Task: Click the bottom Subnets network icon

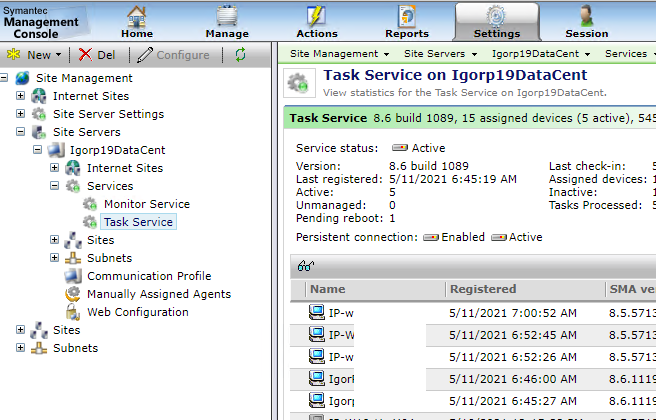Action: click(39, 348)
